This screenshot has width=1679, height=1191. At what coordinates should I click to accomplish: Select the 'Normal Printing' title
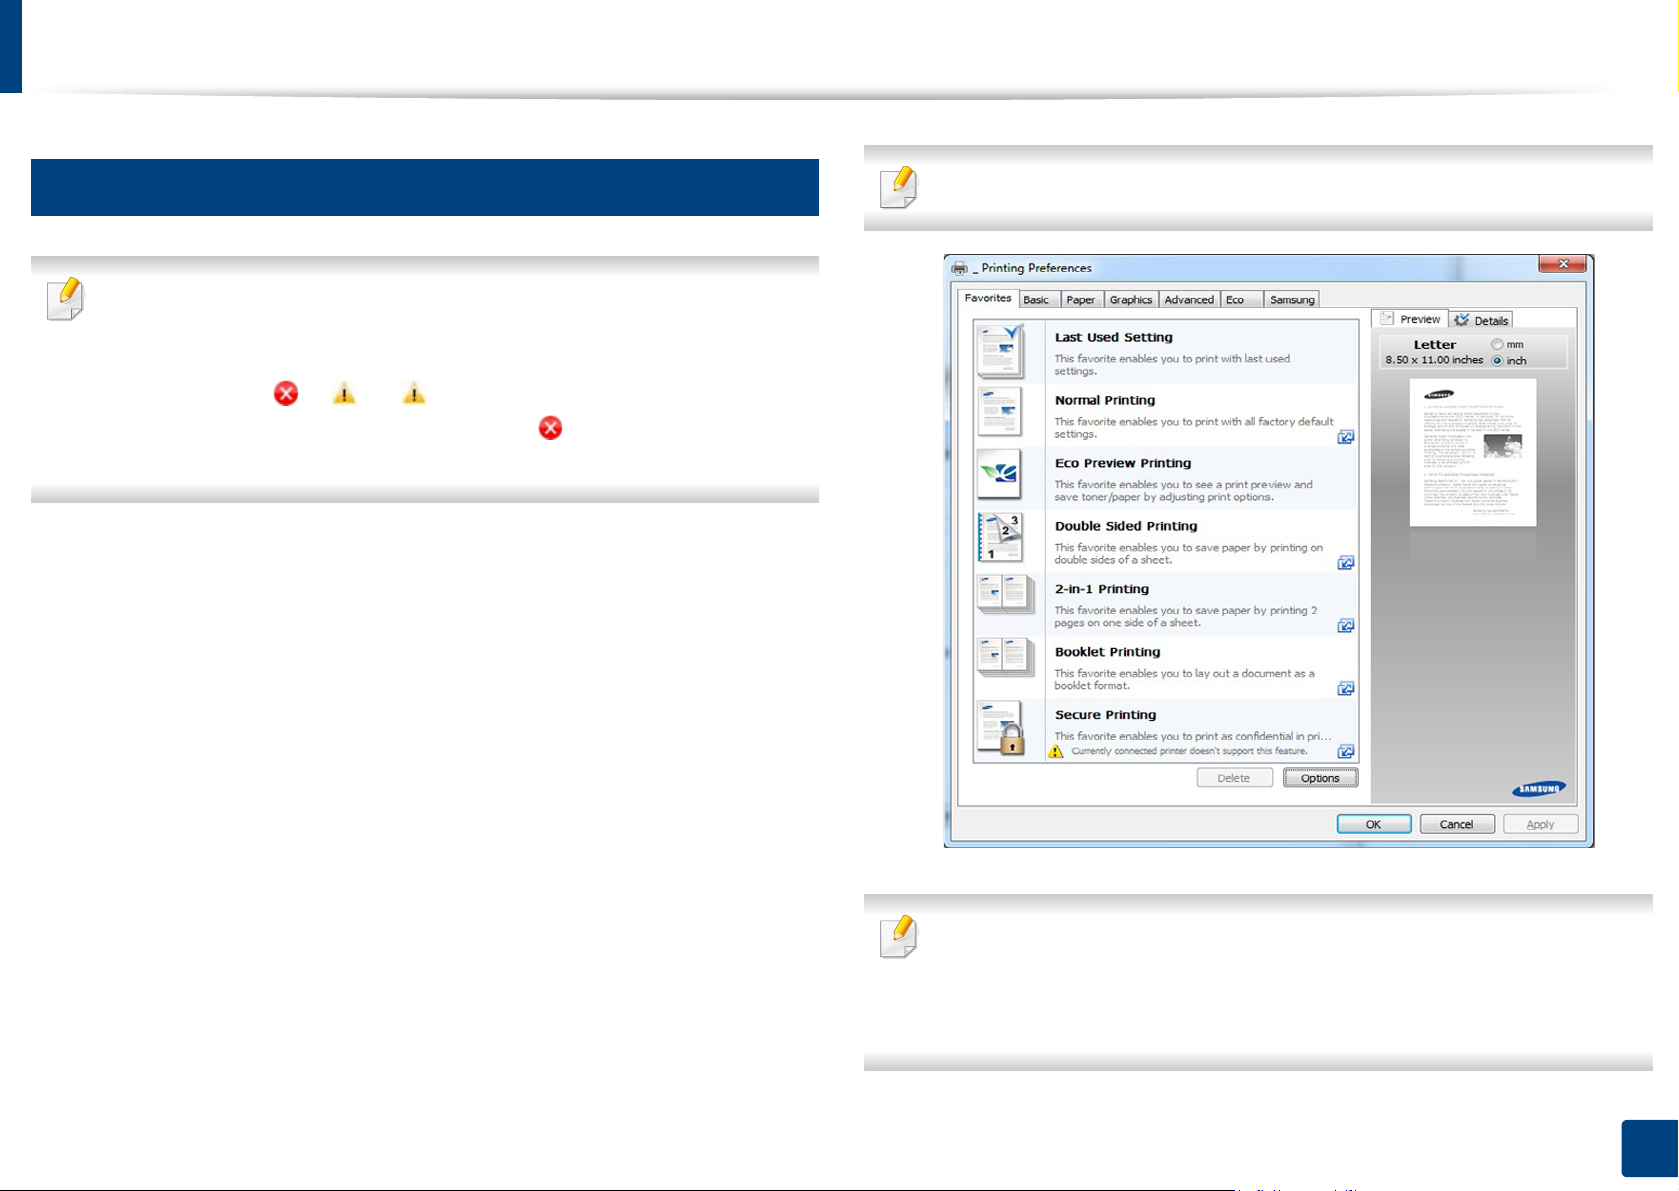click(1105, 400)
